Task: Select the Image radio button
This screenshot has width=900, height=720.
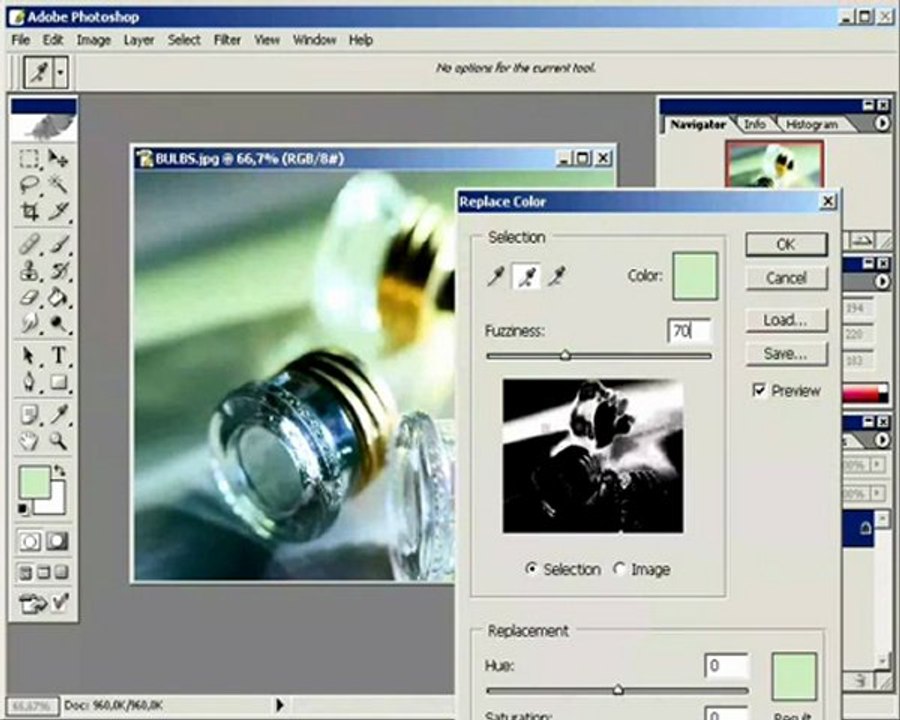Action: [619, 568]
